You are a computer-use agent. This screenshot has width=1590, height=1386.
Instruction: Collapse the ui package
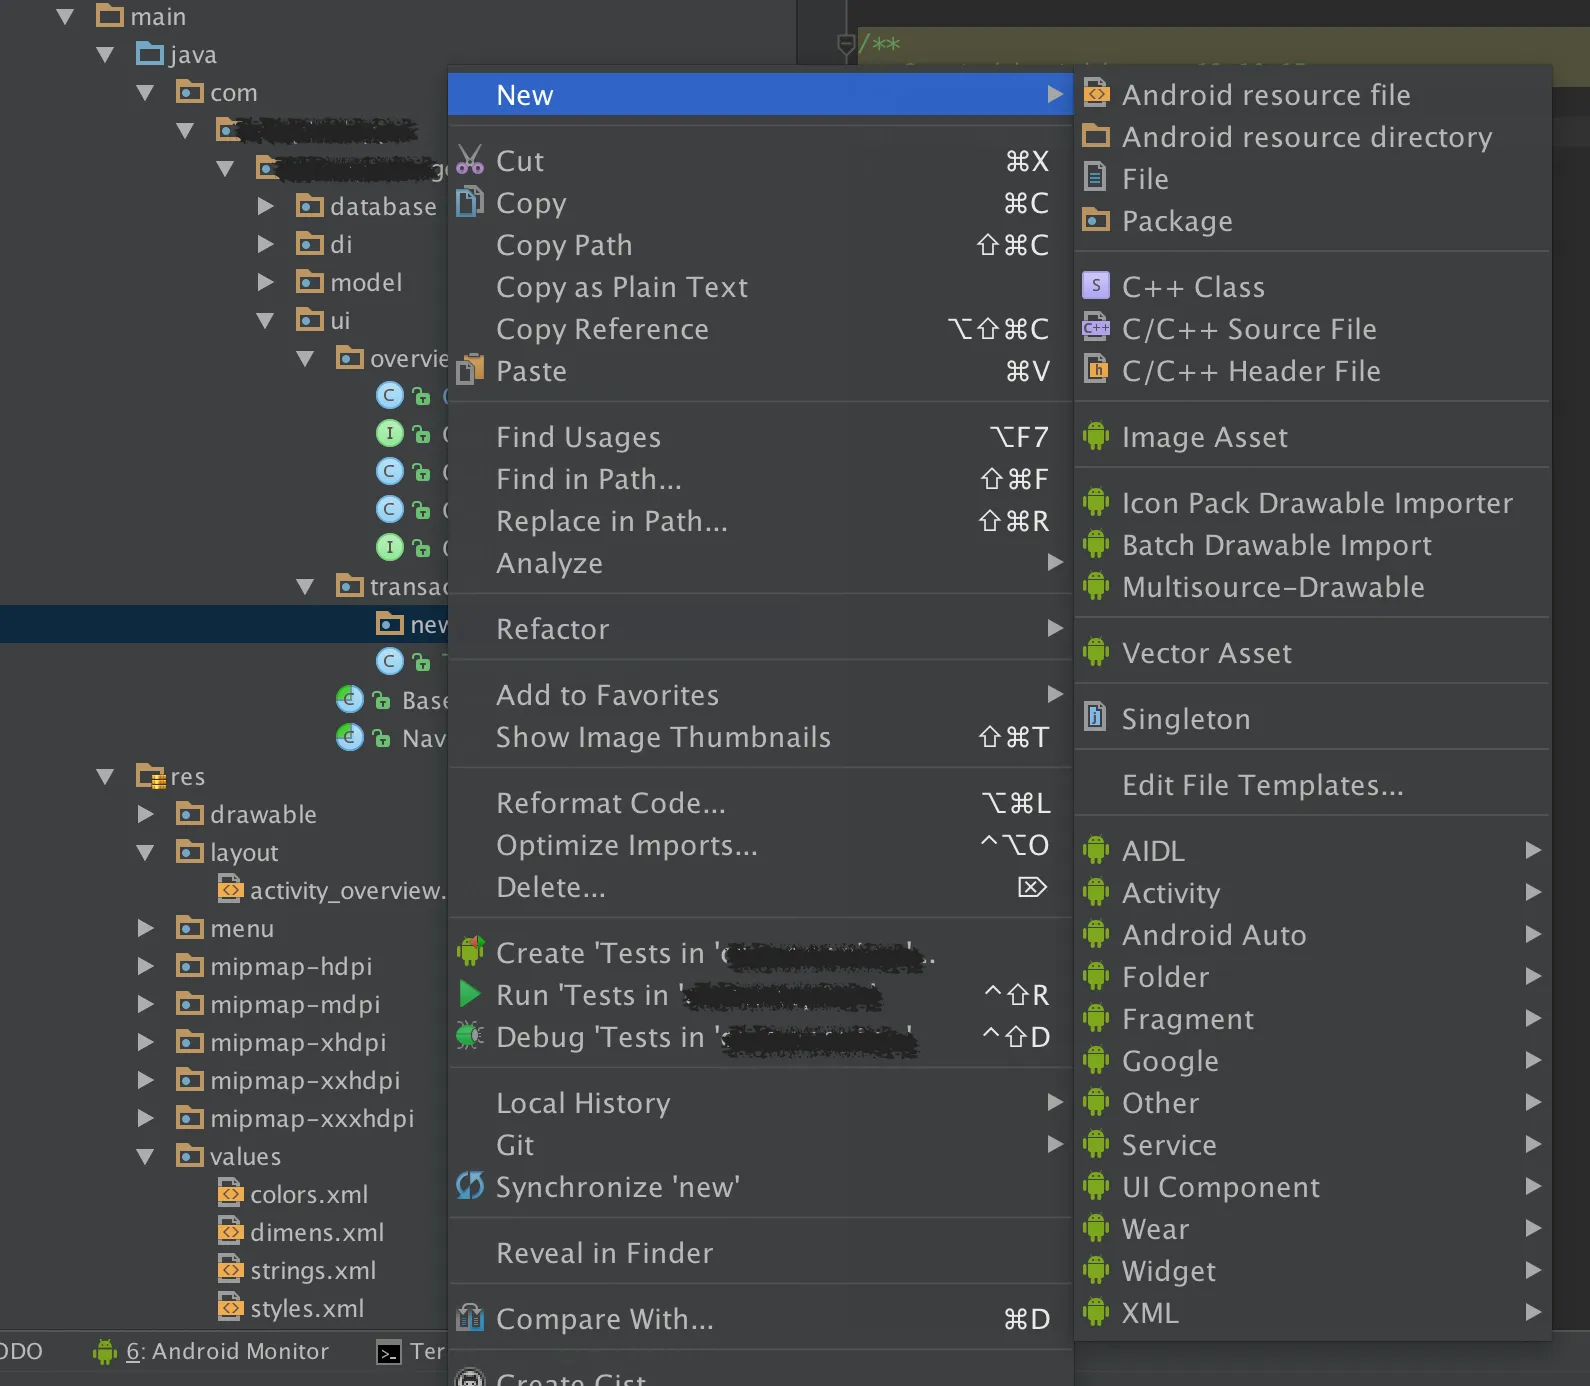(x=265, y=320)
